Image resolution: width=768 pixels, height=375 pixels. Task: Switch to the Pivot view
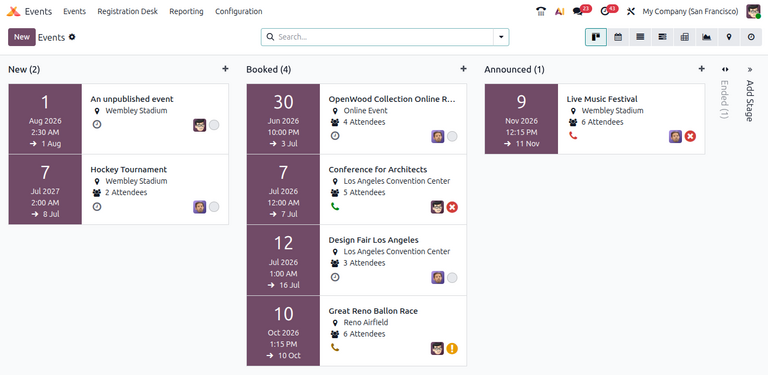[x=685, y=37]
